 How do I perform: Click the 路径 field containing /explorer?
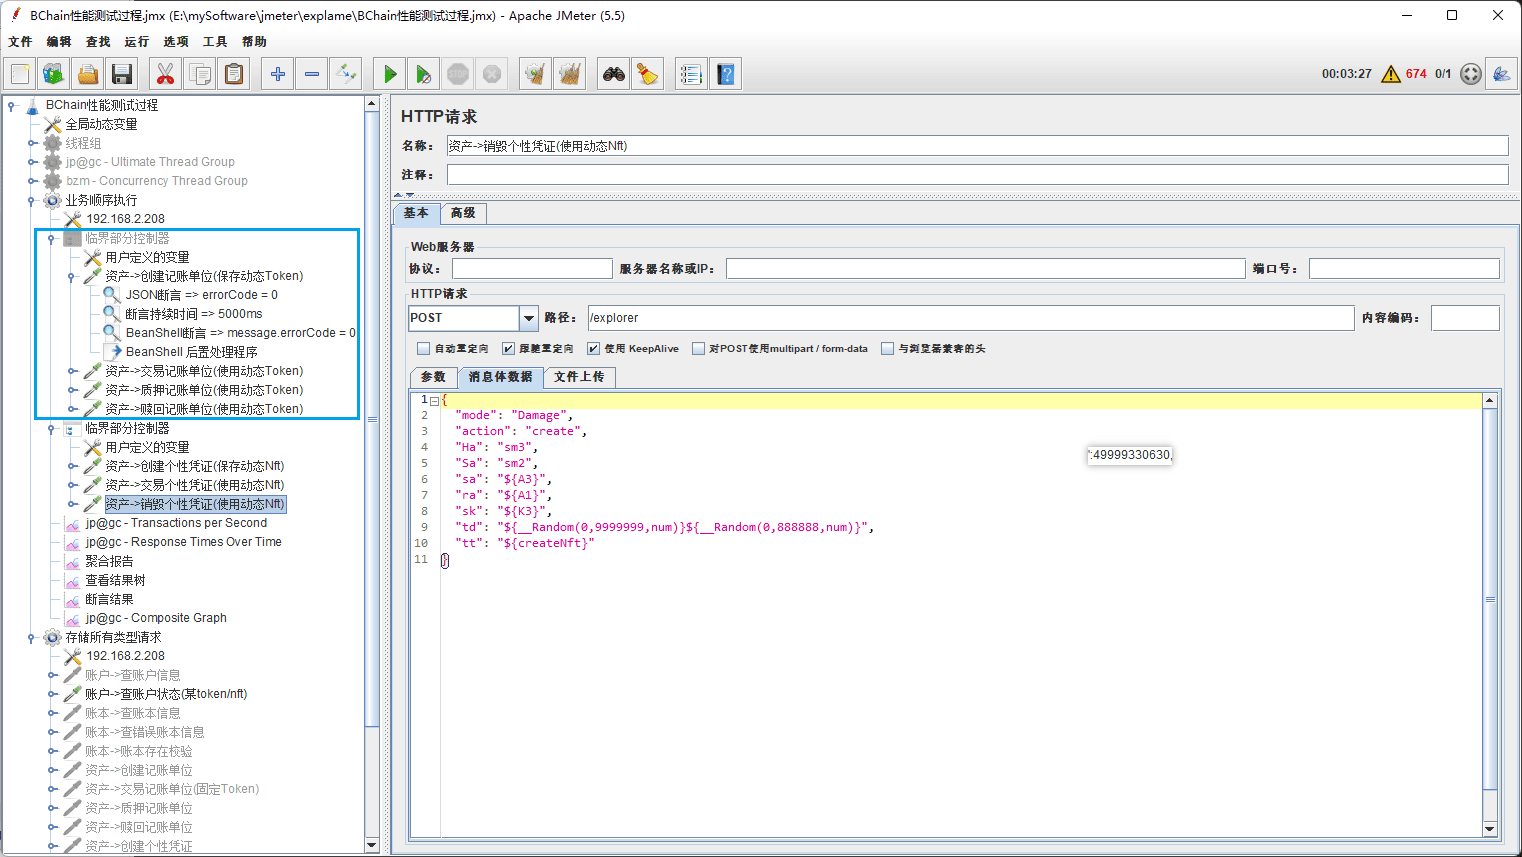coord(970,318)
